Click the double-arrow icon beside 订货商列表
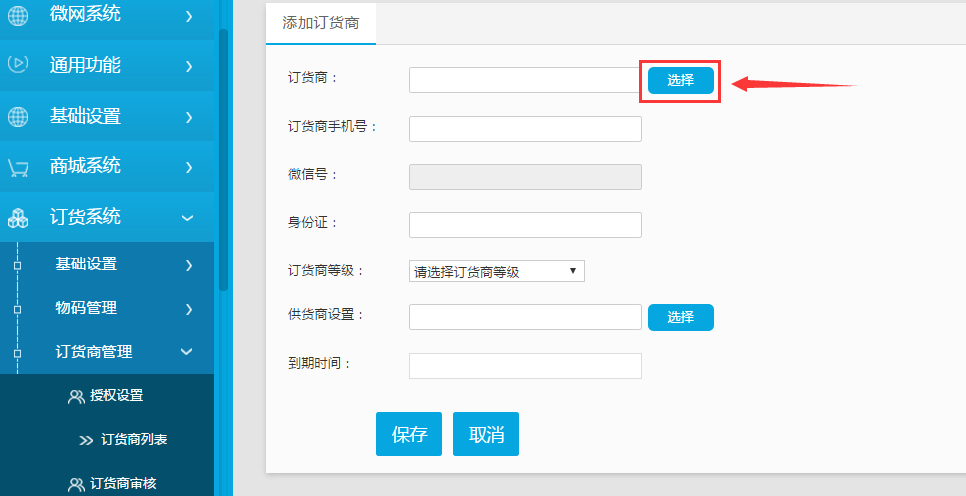This screenshot has width=966, height=496. [x=86, y=441]
